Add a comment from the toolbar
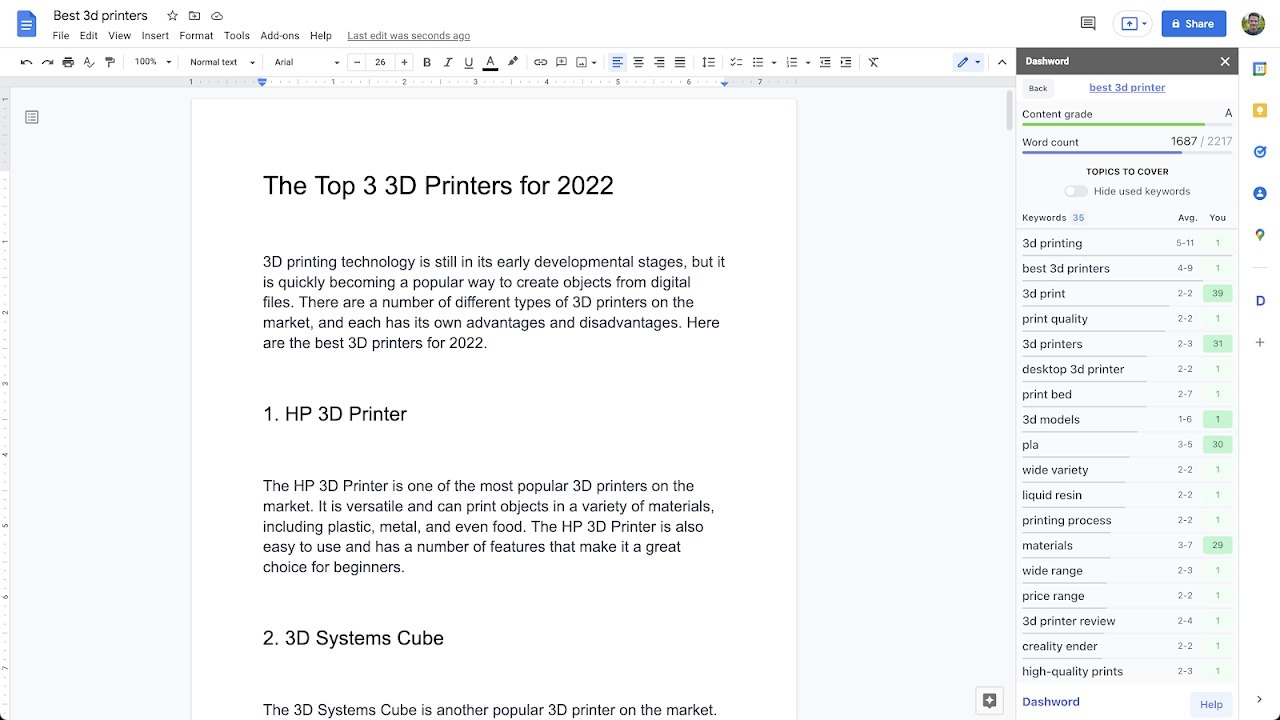 click(561, 62)
